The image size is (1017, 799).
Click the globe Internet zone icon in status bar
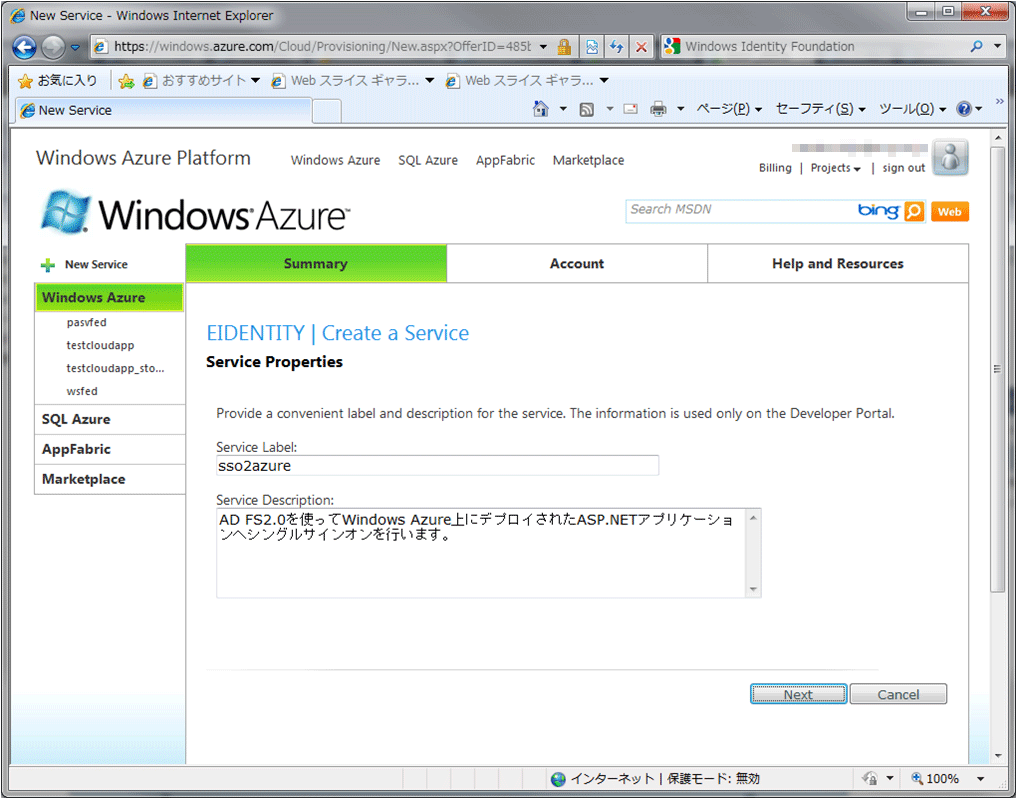click(x=558, y=779)
